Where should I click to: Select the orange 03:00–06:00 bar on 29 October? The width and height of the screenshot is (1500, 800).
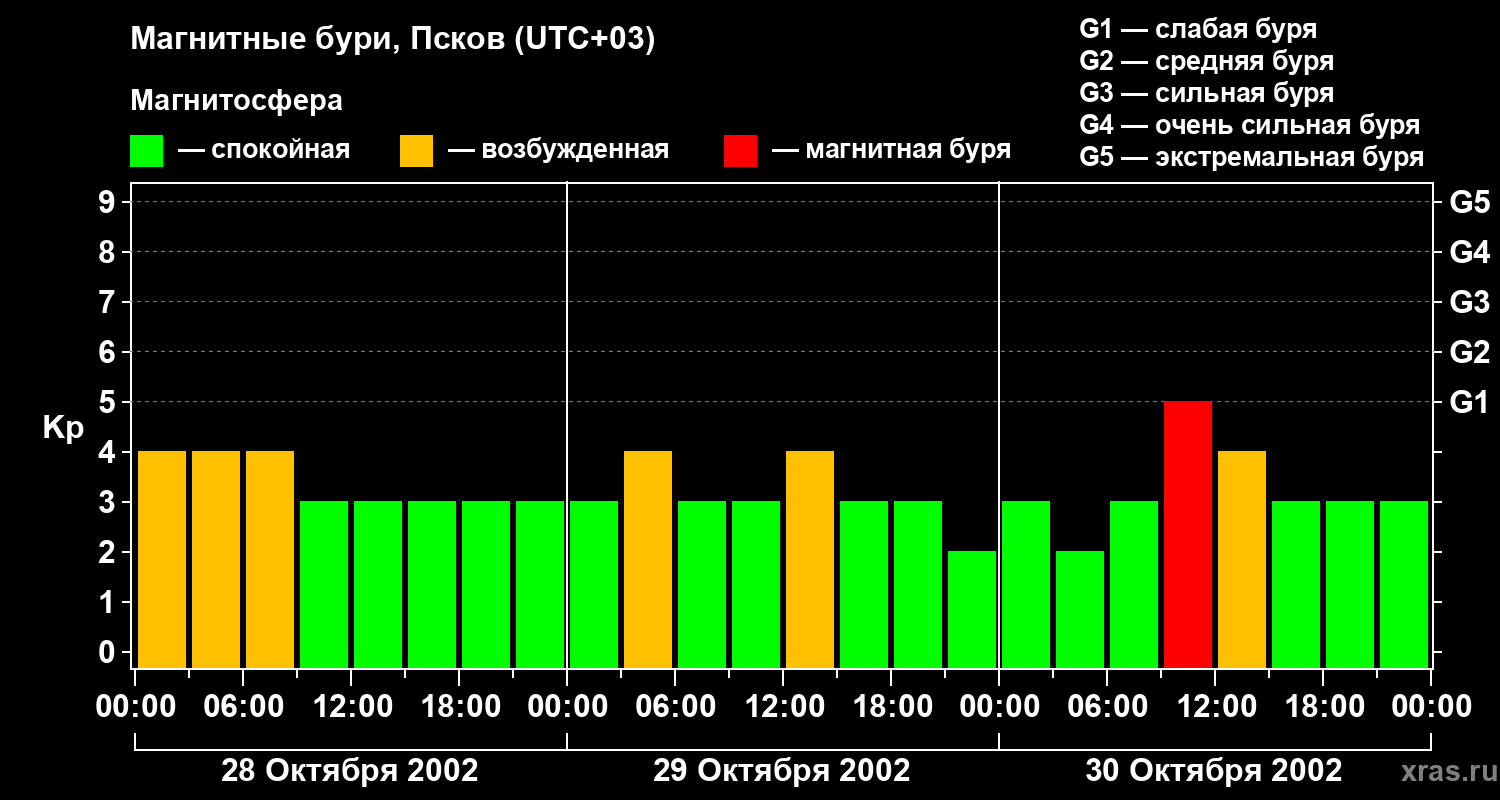648,560
